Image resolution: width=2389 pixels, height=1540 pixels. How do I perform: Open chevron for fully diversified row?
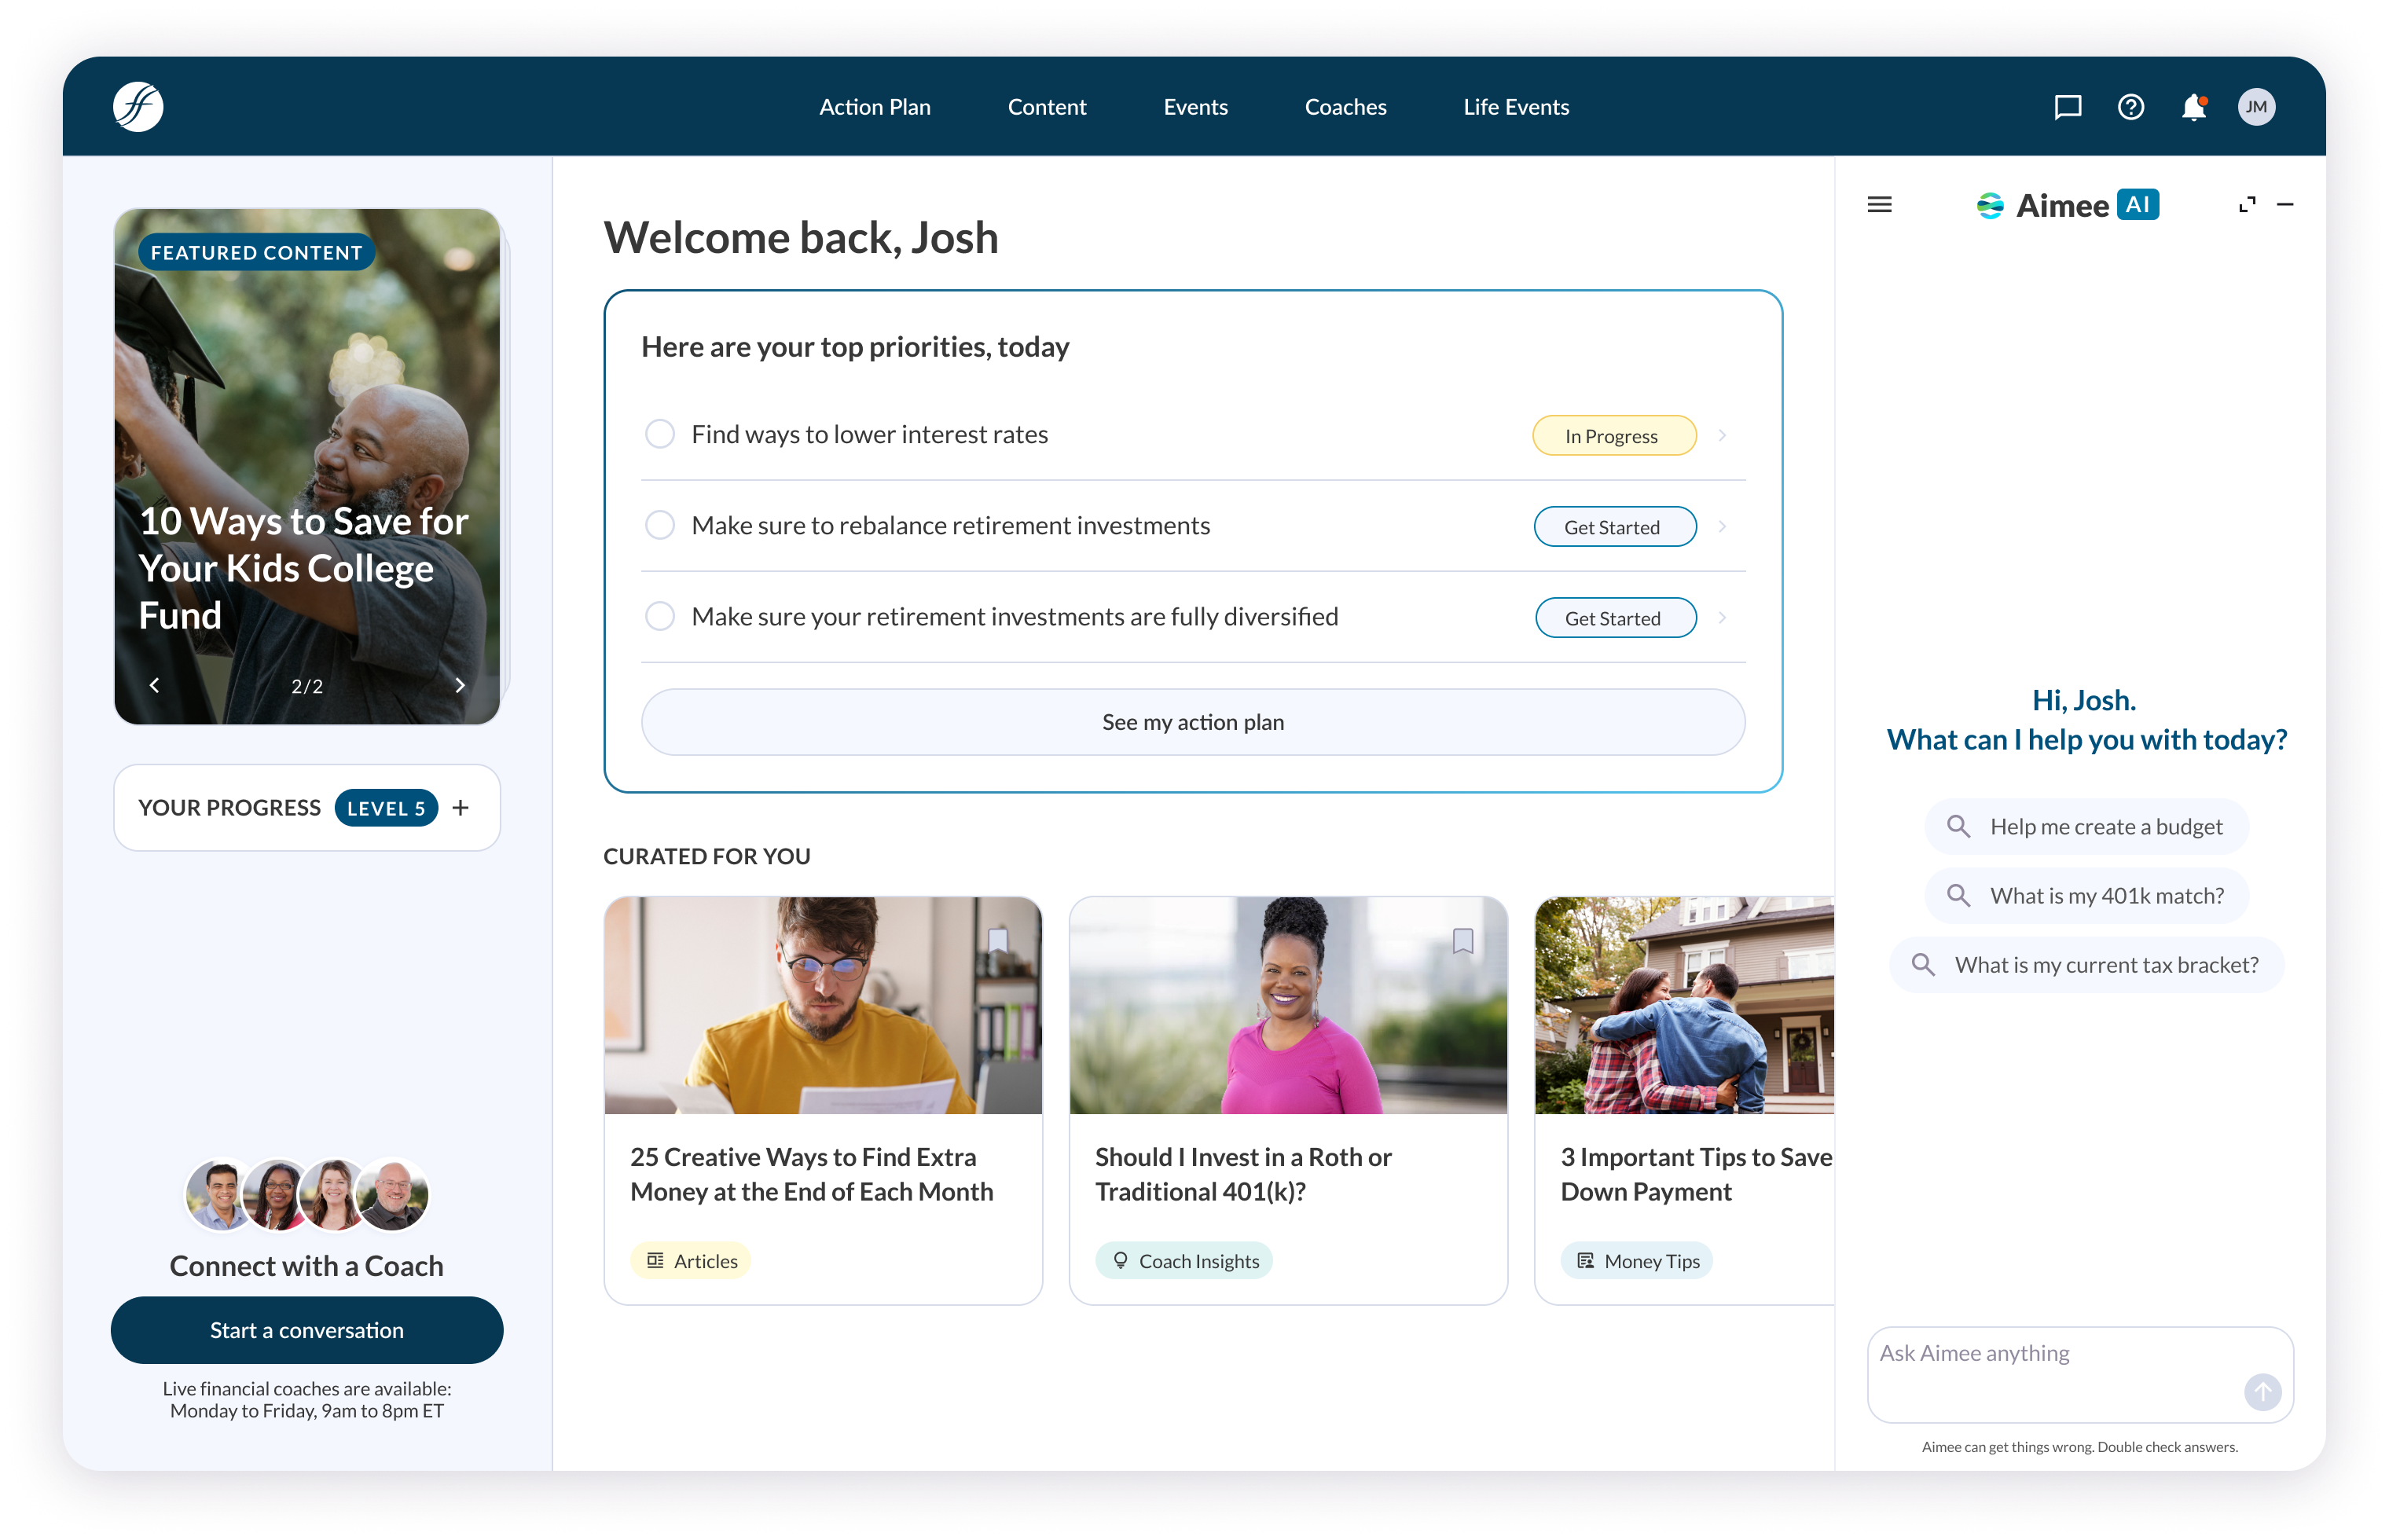point(1722,617)
